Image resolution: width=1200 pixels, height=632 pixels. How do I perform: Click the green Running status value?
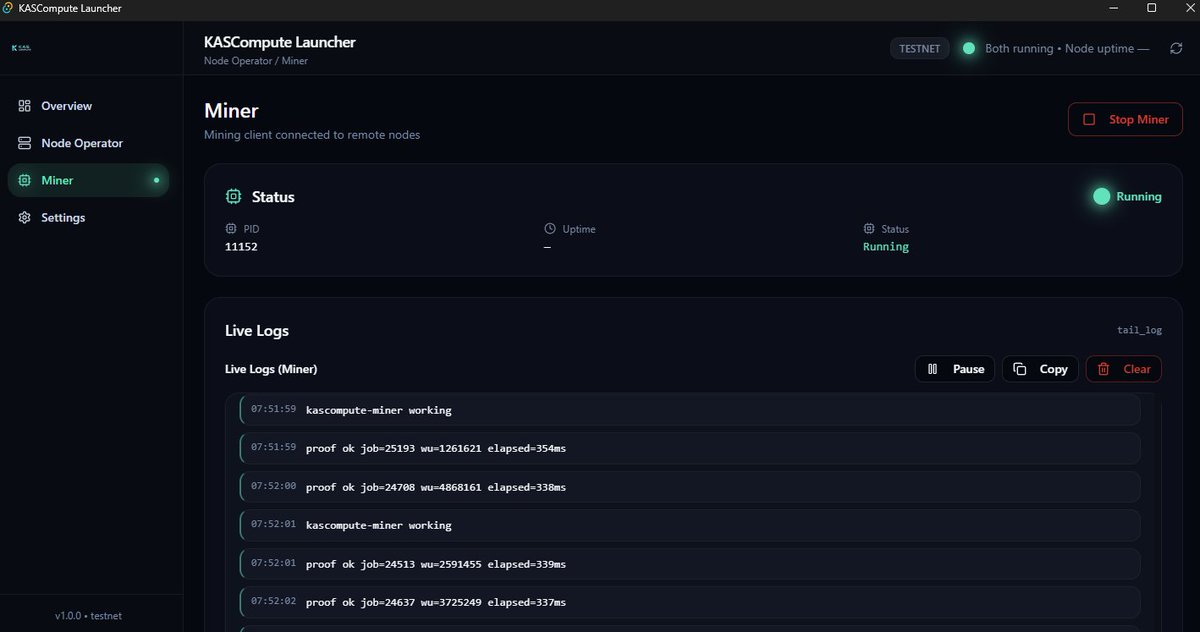[886, 247]
